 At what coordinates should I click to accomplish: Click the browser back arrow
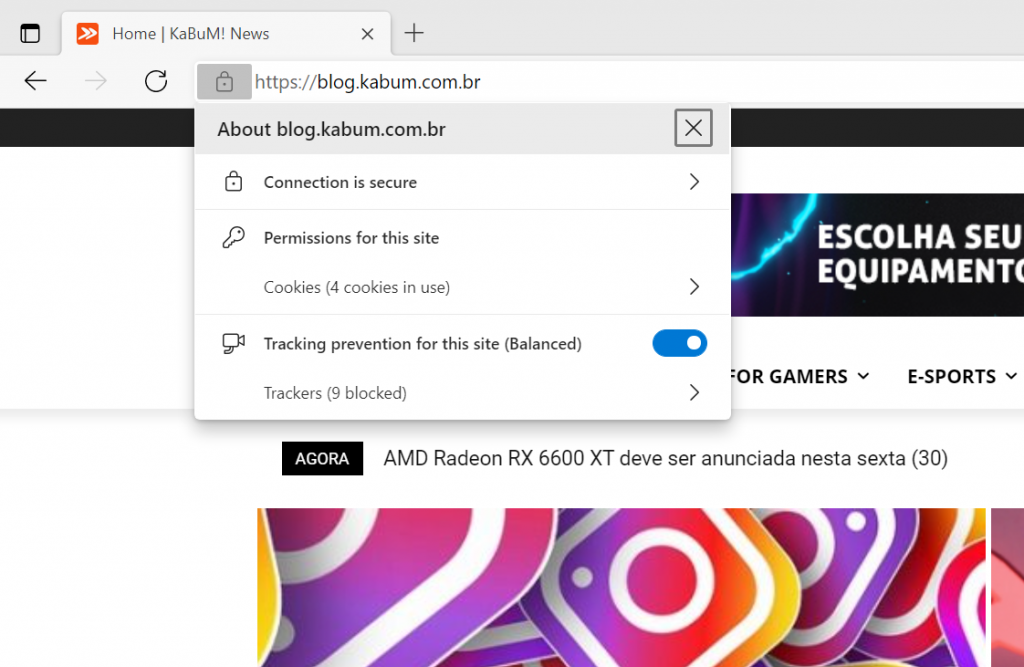click(x=36, y=82)
